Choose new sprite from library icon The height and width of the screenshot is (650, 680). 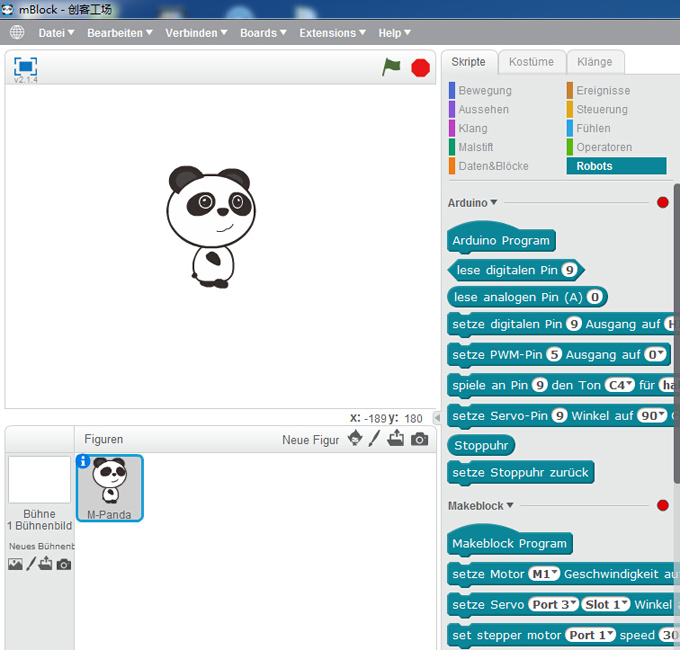355,439
